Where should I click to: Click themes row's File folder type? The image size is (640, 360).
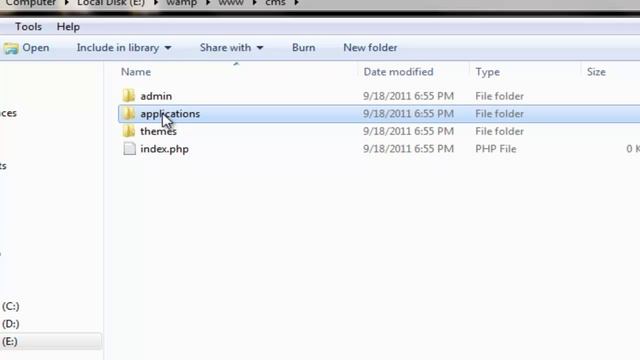[x=499, y=131]
